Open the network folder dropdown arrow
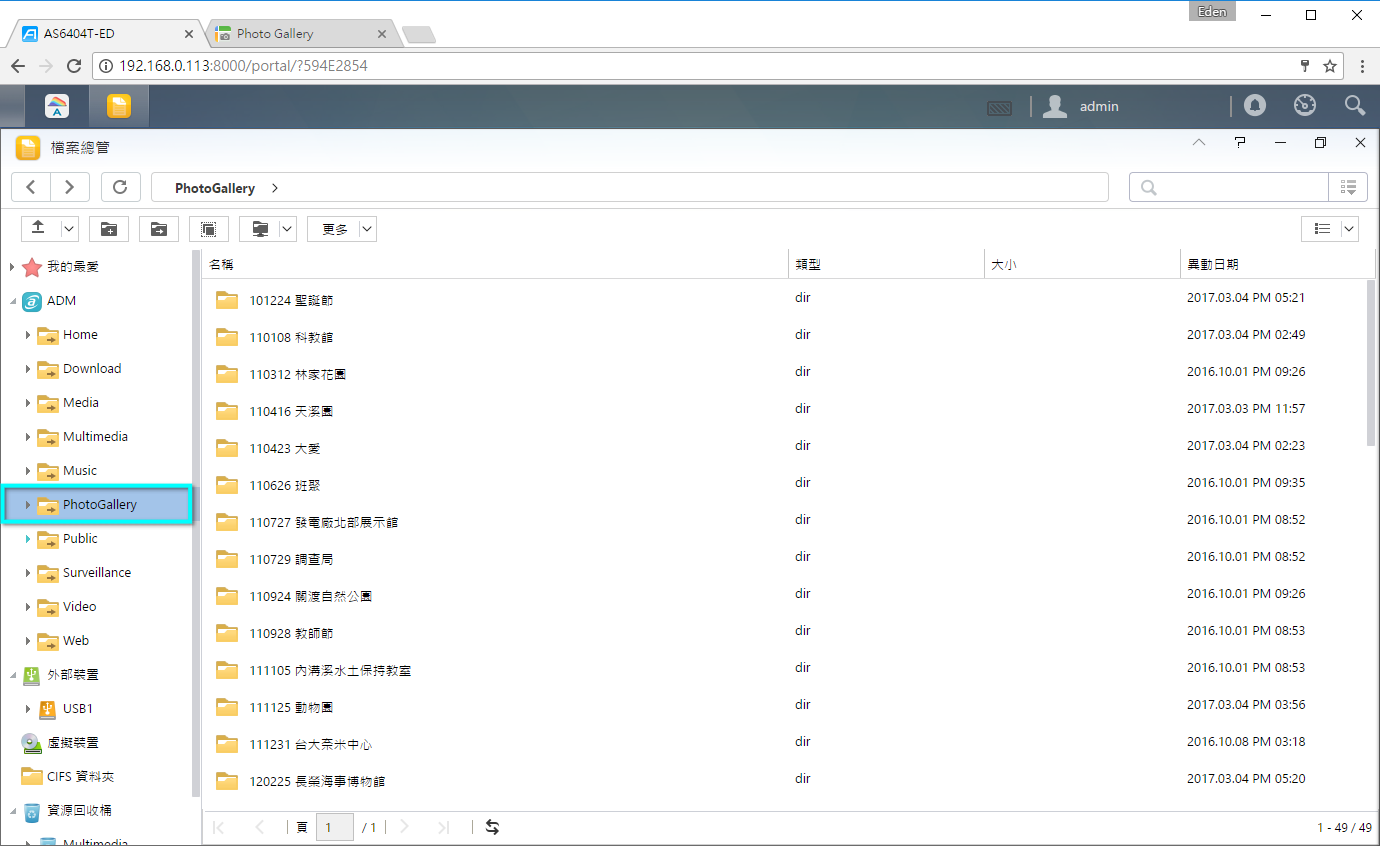The image size is (1380, 846). pos(288,229)
